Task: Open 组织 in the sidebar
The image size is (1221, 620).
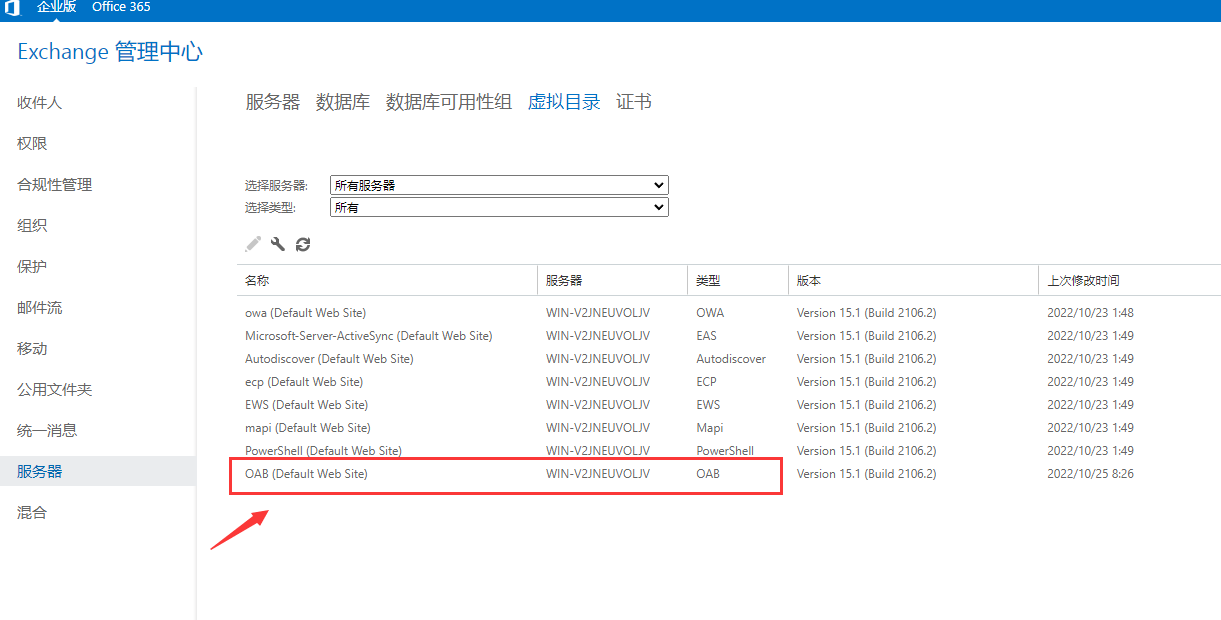Action: coord(32,226)
